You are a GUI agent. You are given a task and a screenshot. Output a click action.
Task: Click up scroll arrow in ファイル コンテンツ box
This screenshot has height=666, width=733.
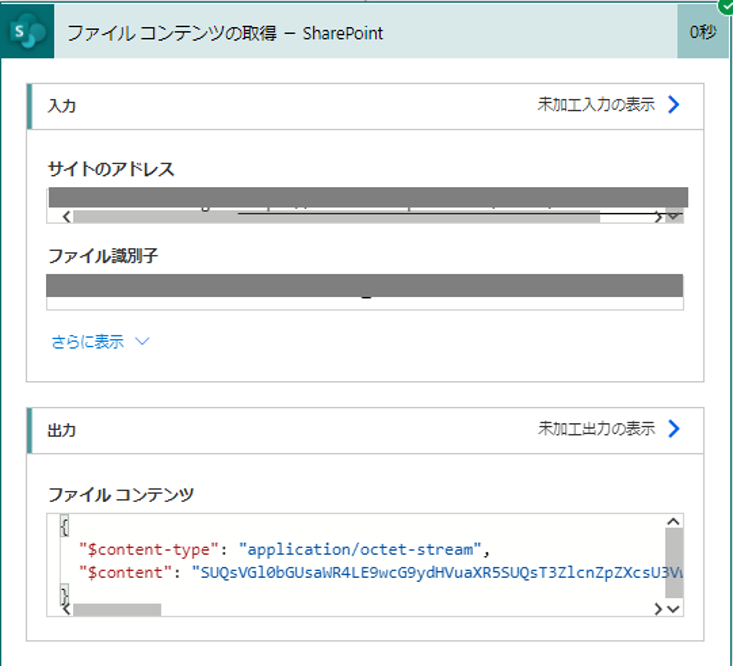673,522
